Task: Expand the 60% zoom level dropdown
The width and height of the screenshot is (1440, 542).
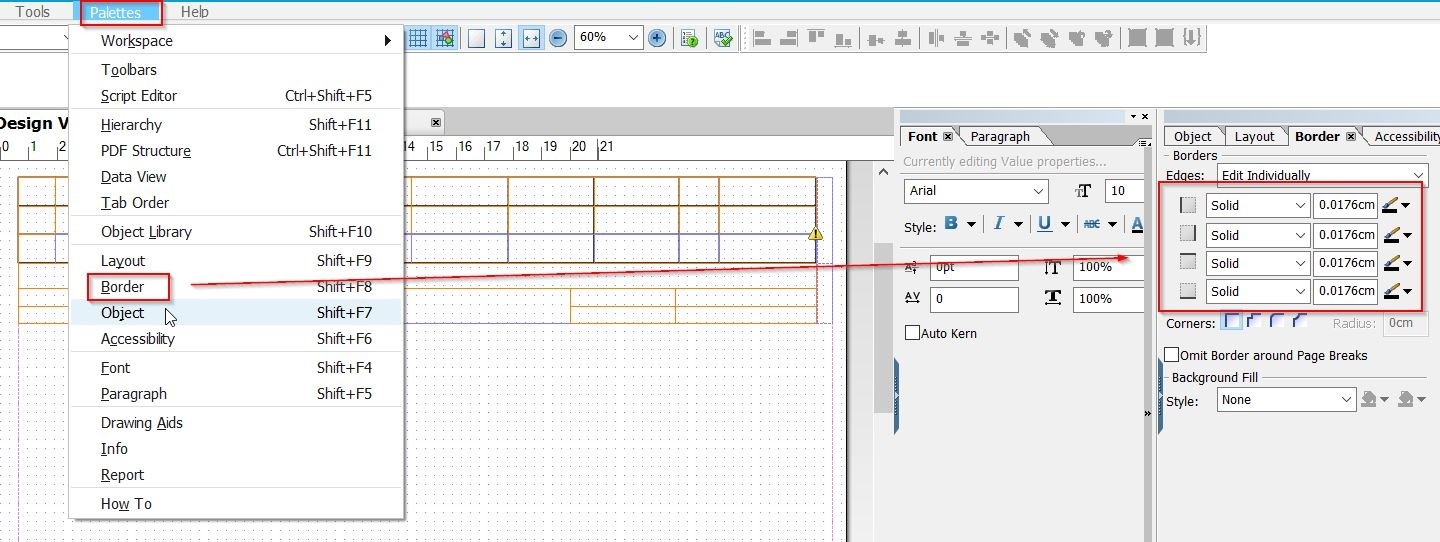Action: (x=608, y=37)
